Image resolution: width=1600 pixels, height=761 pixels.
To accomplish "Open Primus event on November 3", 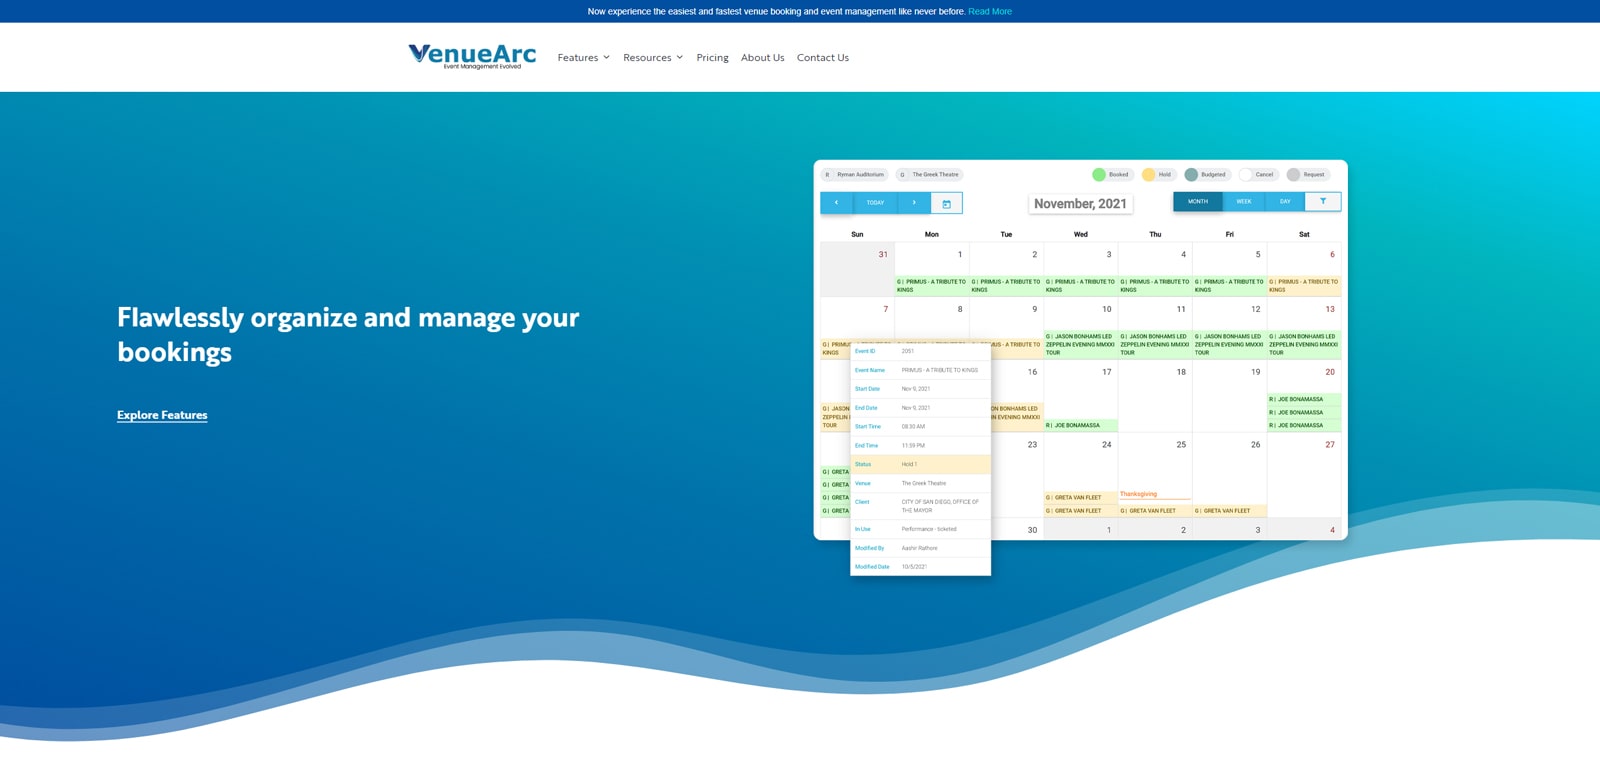I will point(1080,286).
